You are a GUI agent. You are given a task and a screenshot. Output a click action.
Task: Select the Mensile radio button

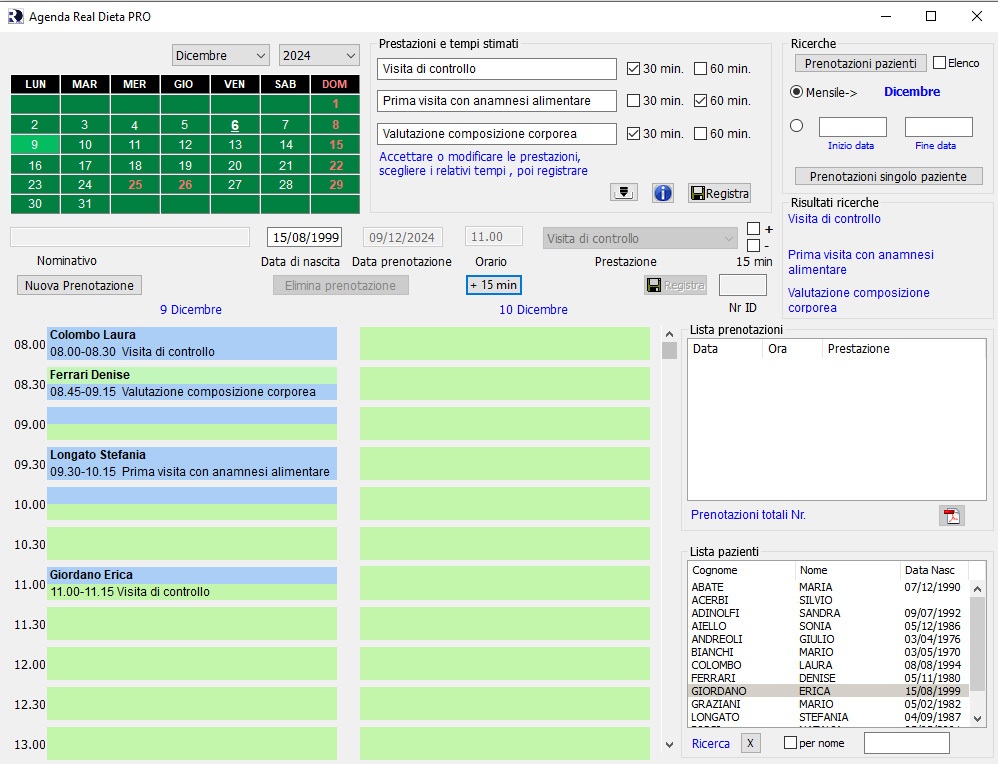tap(796, 92)
